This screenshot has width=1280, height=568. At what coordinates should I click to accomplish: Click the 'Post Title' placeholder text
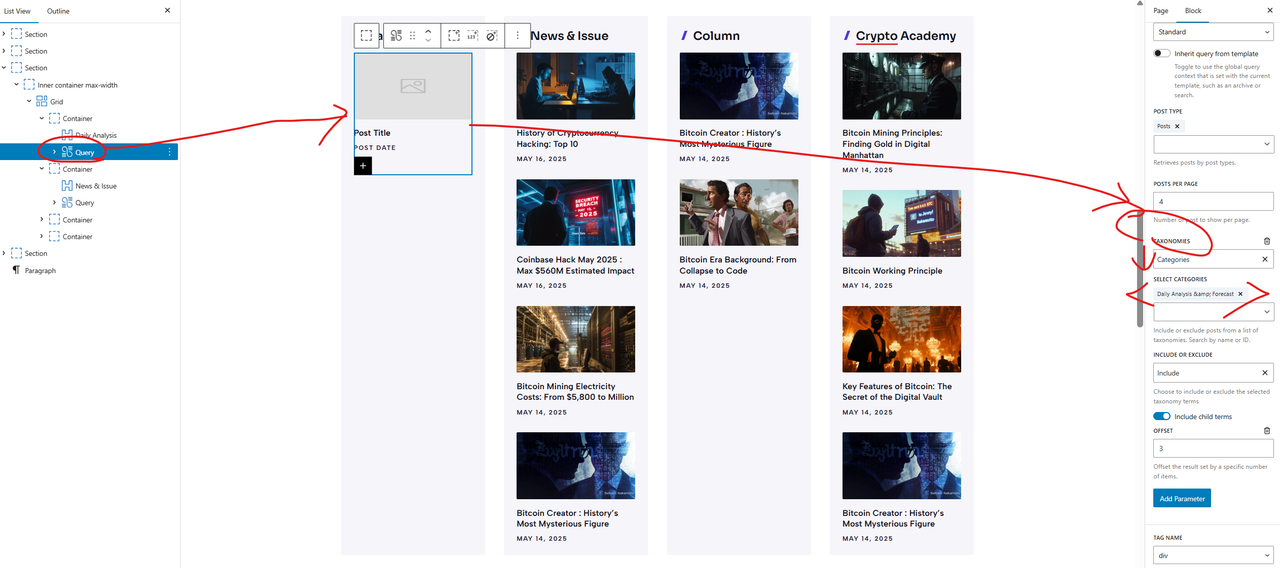click(x=372, y=133)
